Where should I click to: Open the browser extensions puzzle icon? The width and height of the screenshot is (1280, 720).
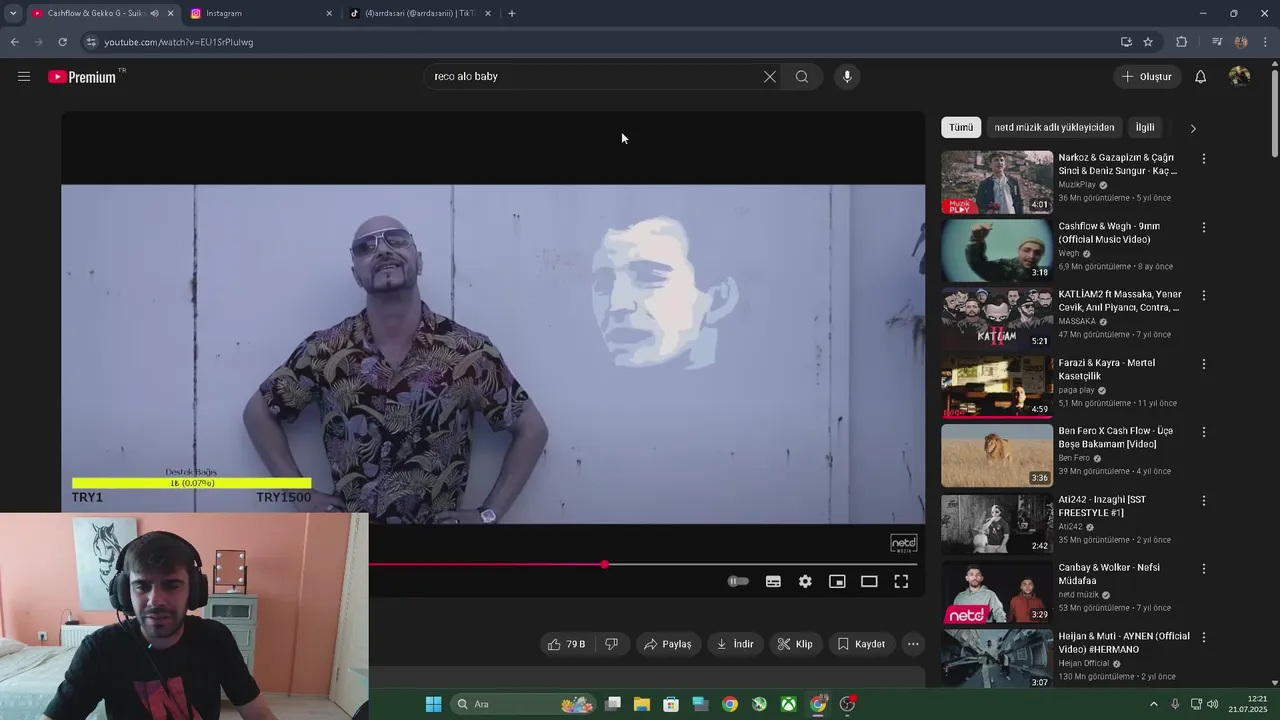click(x=1181, y=42)
